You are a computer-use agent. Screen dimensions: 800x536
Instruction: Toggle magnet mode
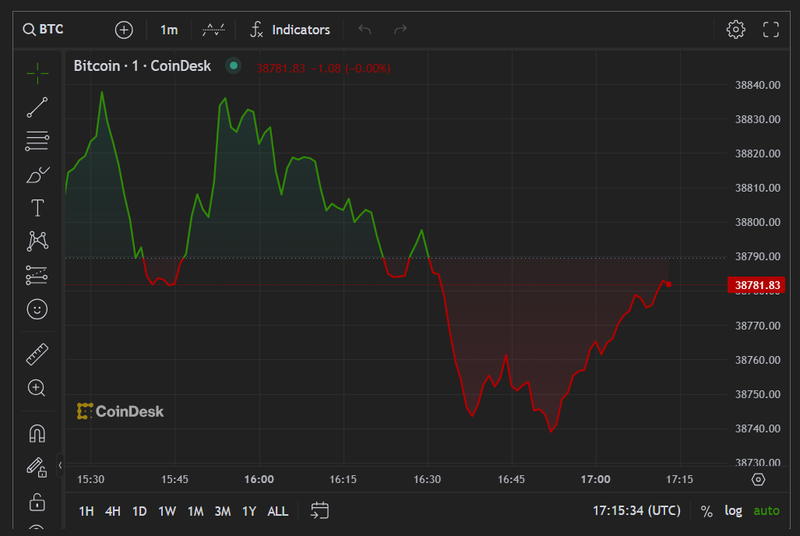coord(37,433)
